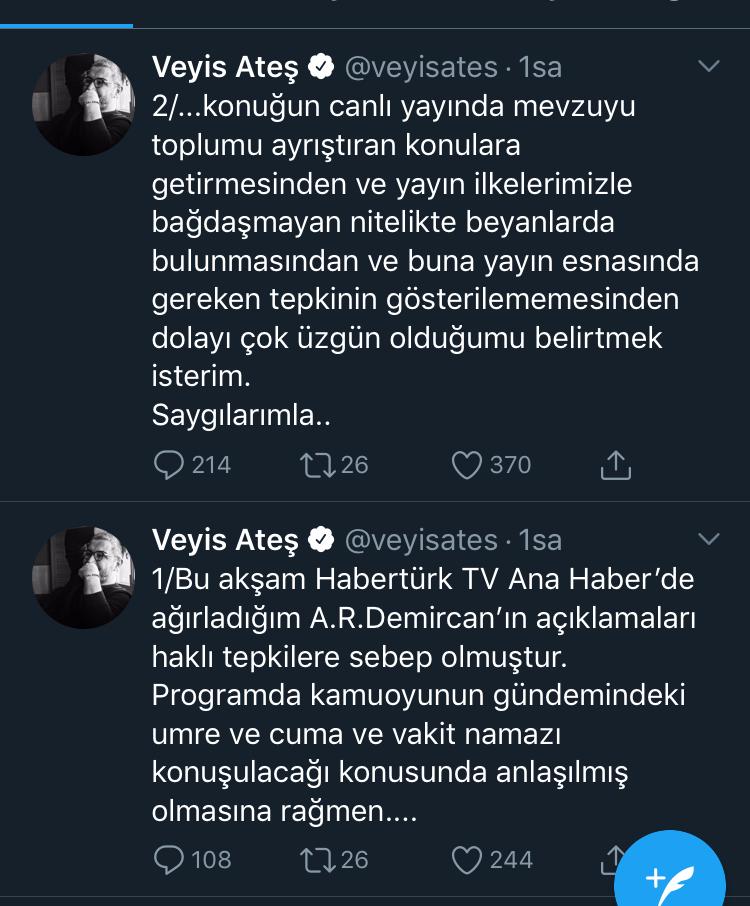Screen dimensions: 750x906
Task: Tap the avatar beside the "1/Bu akşam" tweet
Action: pos(84,578)
